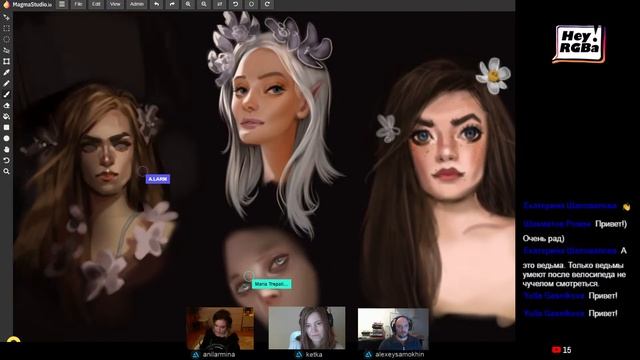Click the ketka name label
Screen dimensions: 640x360
click(314, 354)
